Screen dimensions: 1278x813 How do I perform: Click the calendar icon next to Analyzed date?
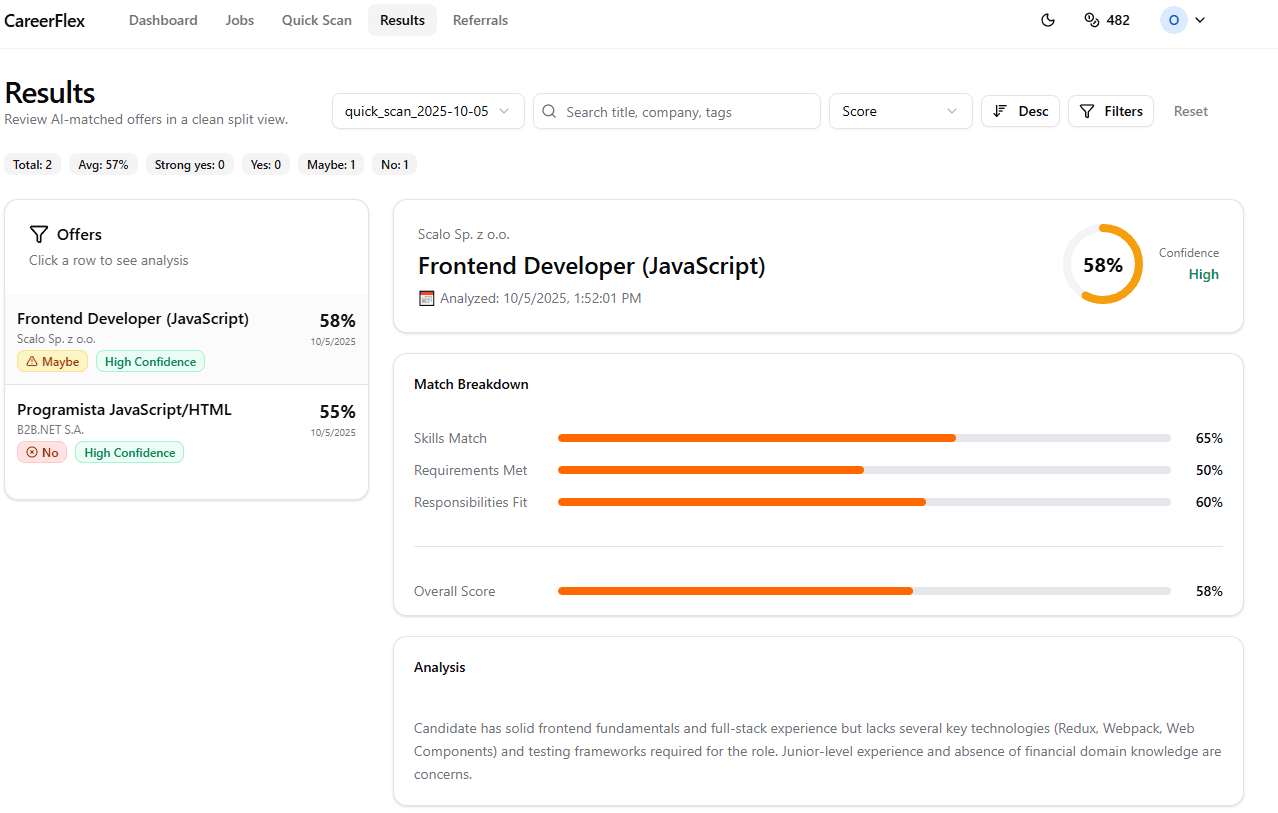pos(426,297)
